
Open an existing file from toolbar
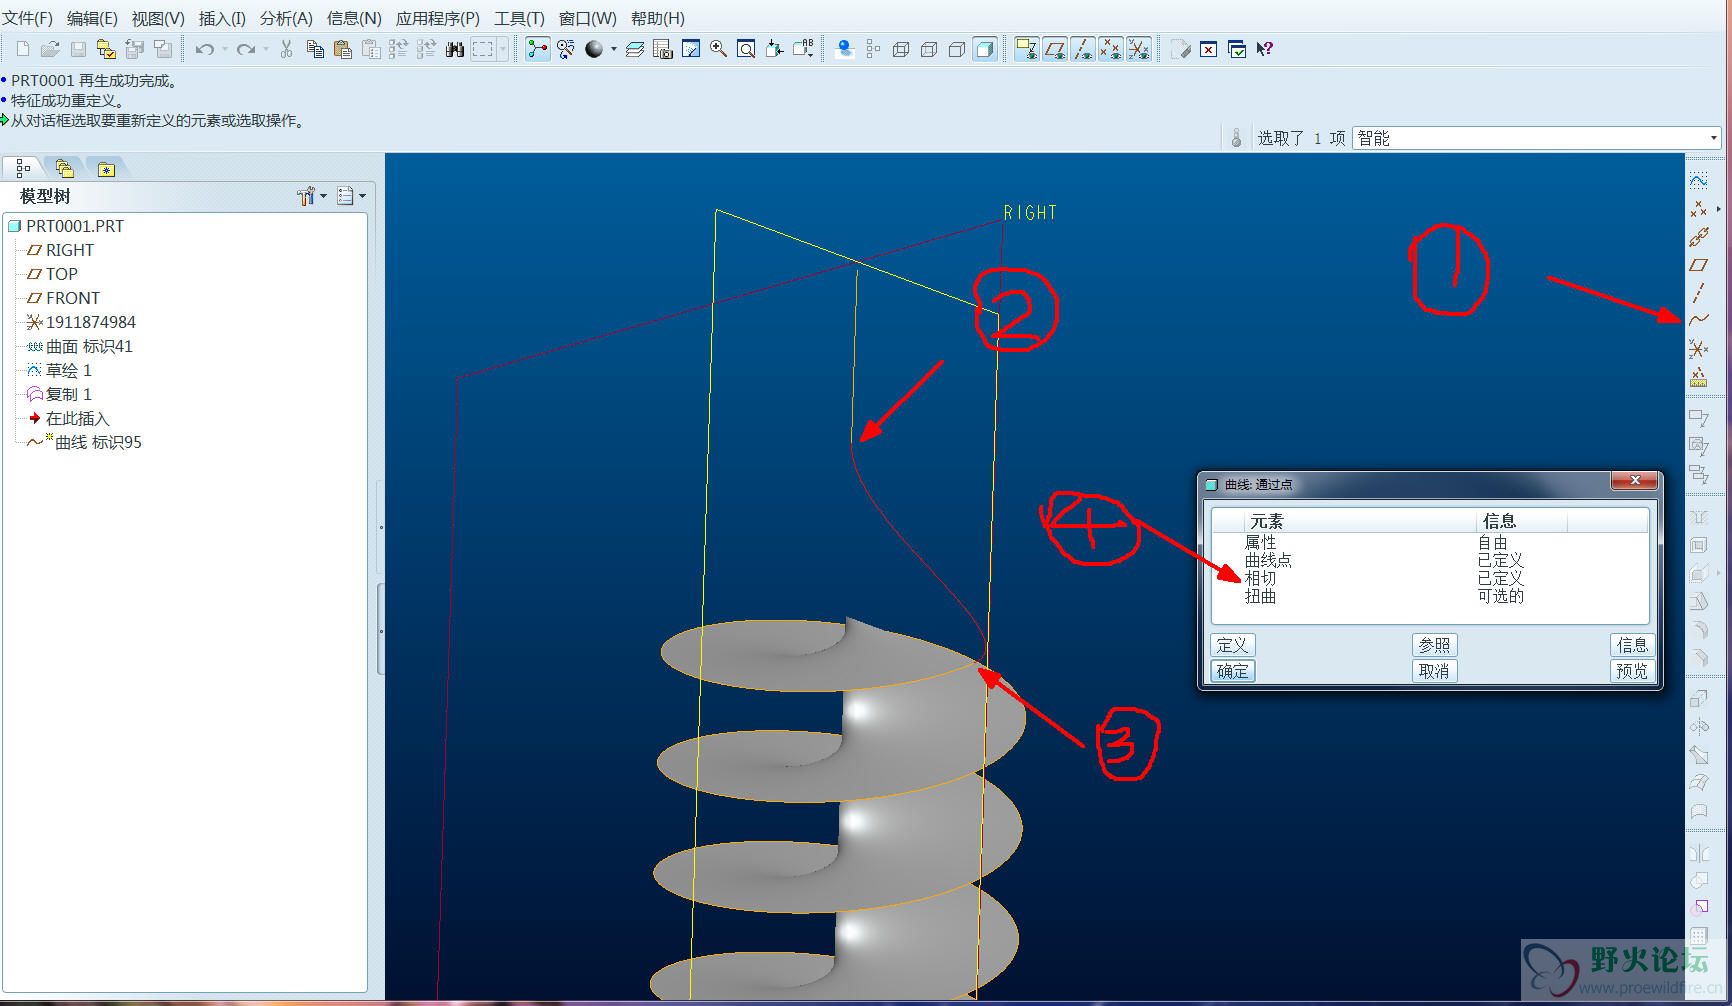tap(50, 49)
